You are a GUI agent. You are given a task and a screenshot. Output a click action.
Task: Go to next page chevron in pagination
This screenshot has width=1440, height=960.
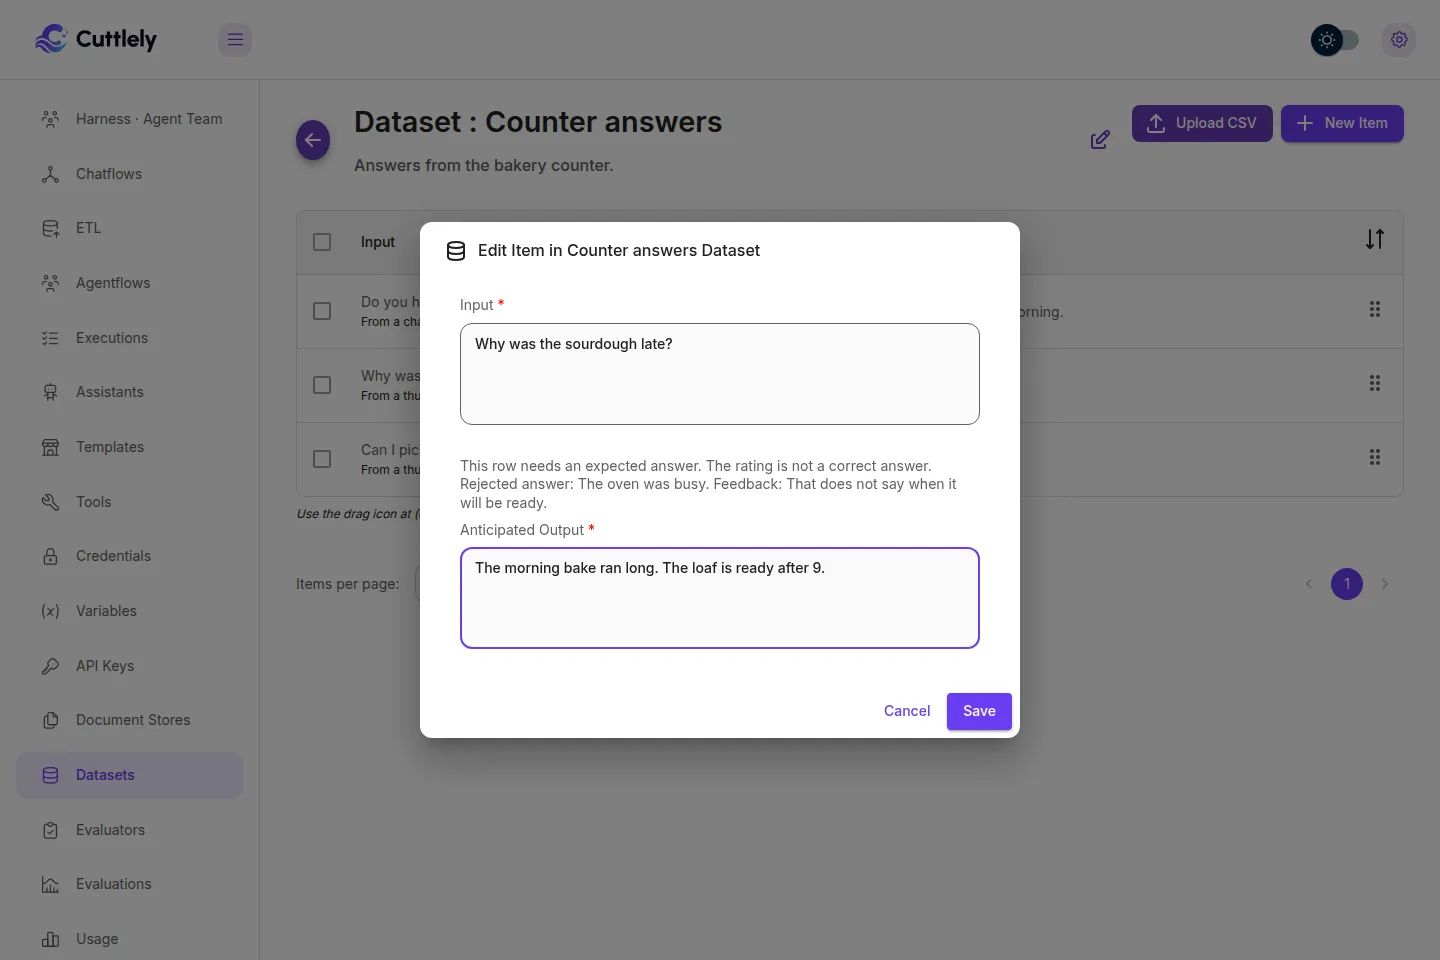(1385, 584)
